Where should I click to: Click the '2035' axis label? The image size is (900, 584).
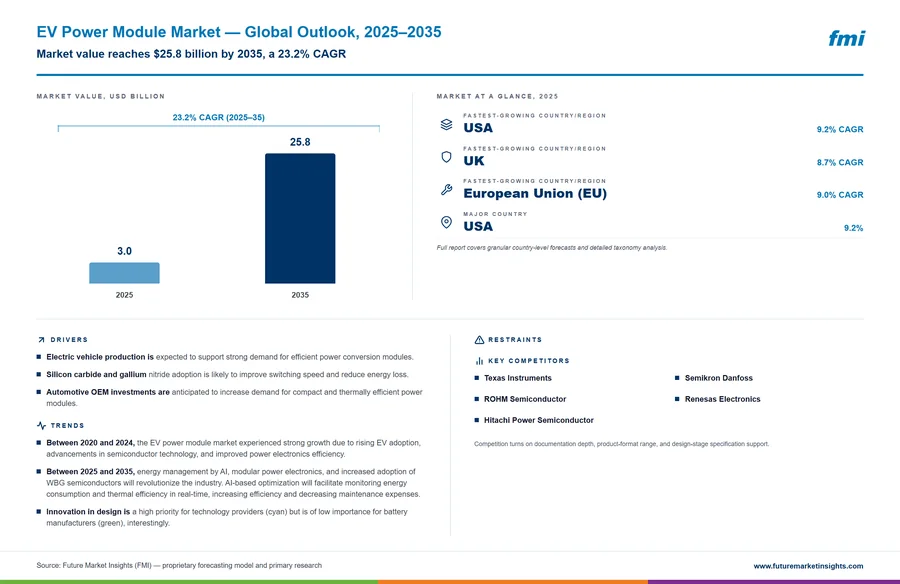(300, 295)
